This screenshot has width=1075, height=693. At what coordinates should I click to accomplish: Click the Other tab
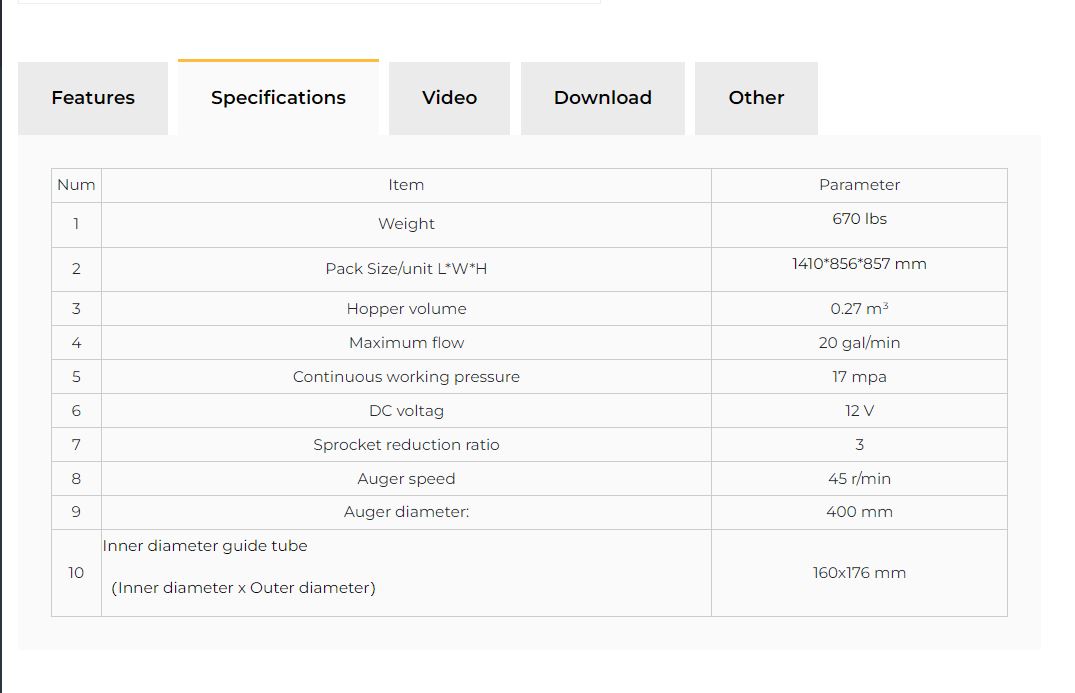click(756, 98)
